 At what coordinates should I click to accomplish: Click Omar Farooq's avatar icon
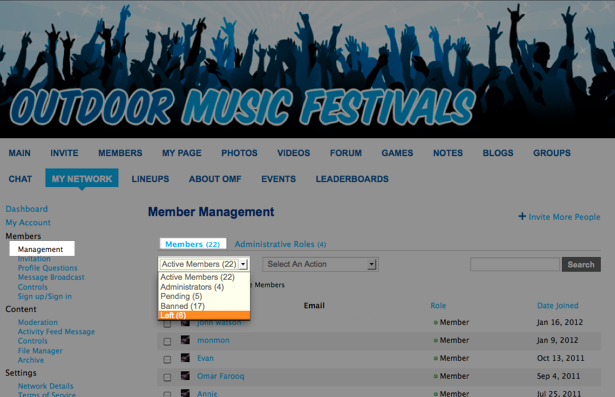pos(185,376)
